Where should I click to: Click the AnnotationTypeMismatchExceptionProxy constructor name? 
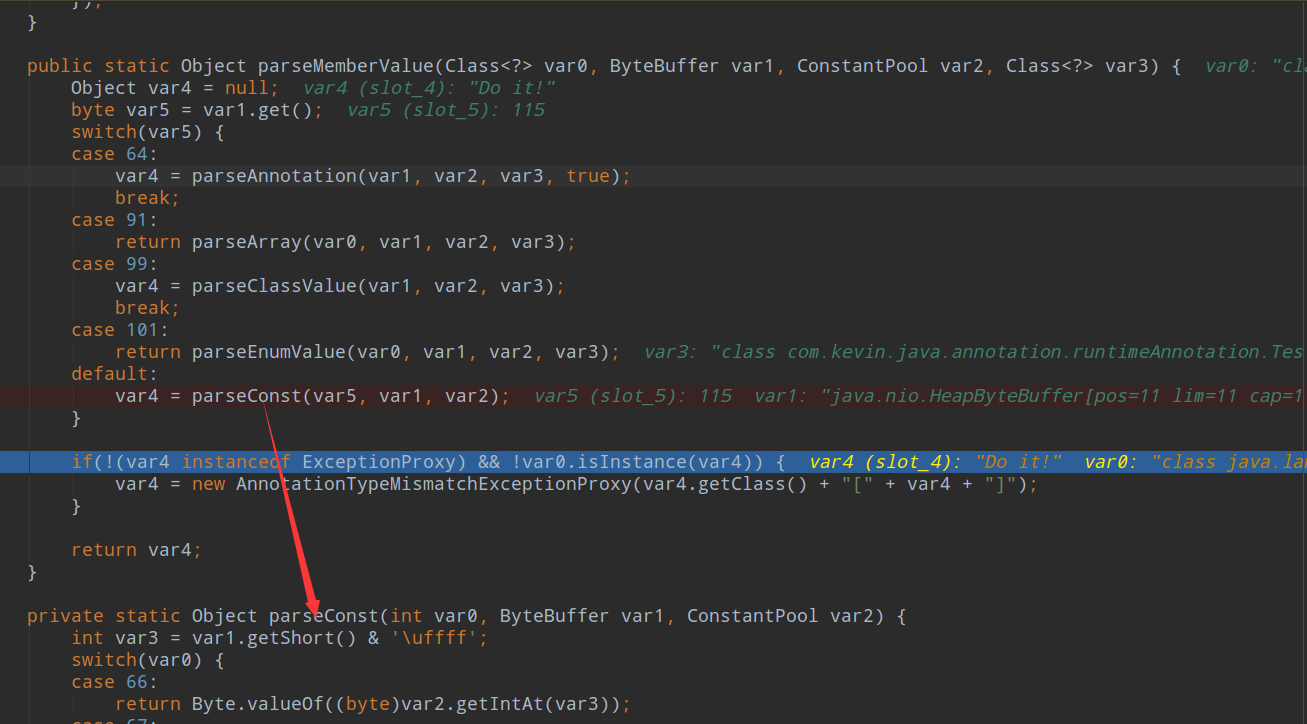[x=434, y=484]
